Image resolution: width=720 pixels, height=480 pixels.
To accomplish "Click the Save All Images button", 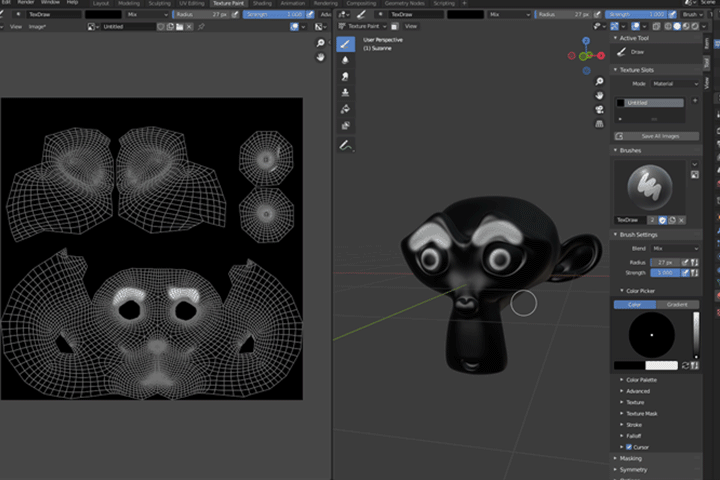I will (x=657, y=136).
